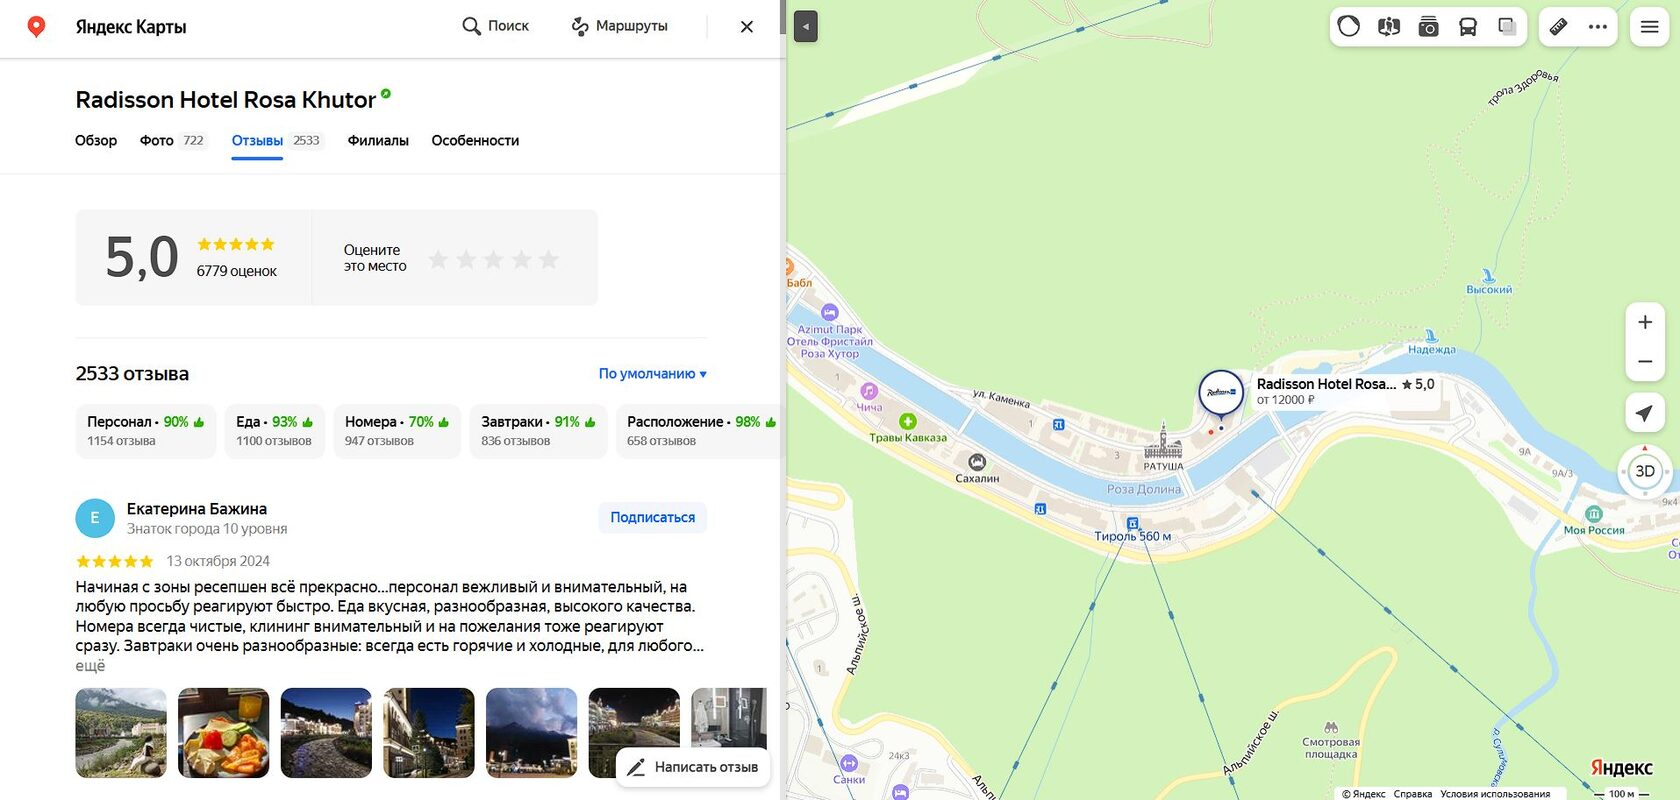Open third review photo night river
Screen dimensions: 1680x800
[x=326, y=733]
